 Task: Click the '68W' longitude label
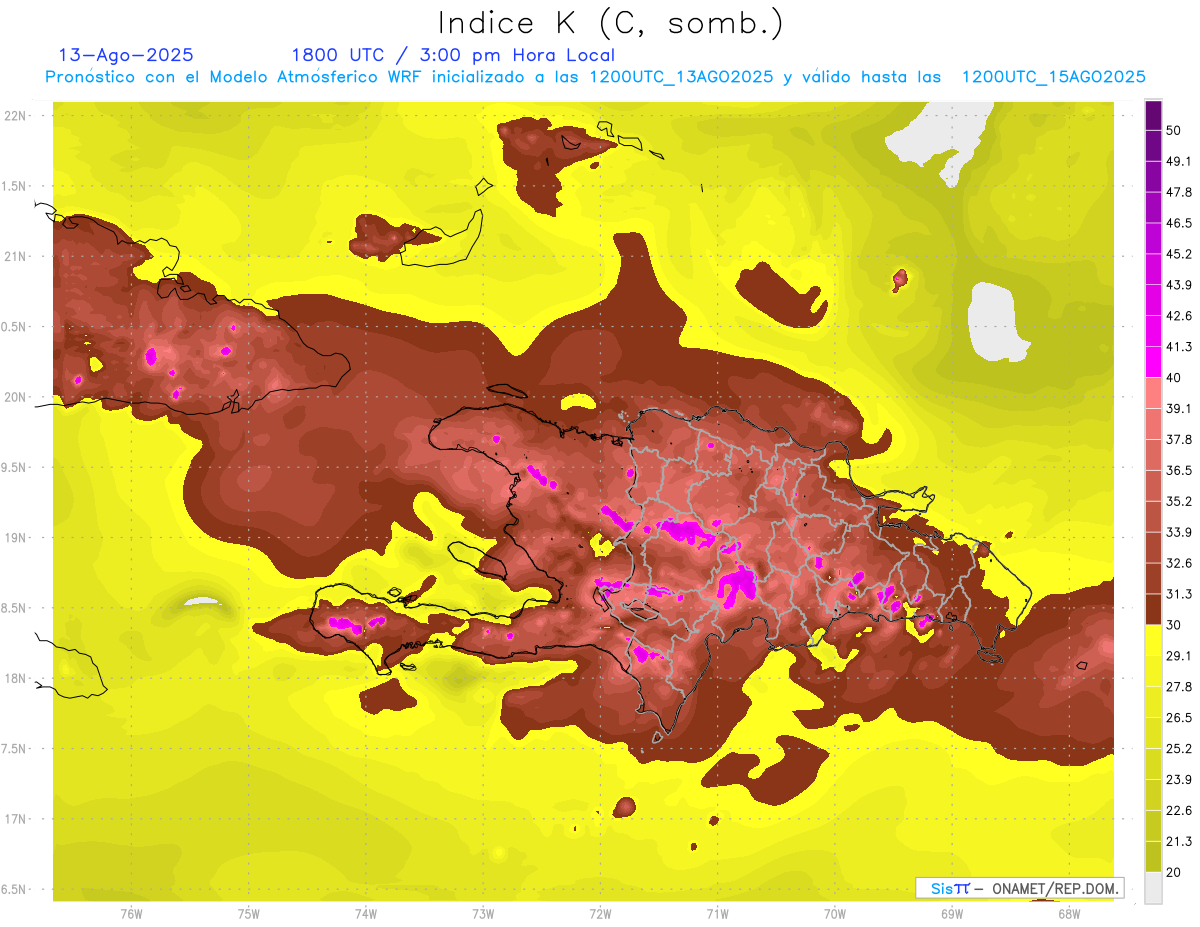pyautogui.click(x=1068, y=914)
